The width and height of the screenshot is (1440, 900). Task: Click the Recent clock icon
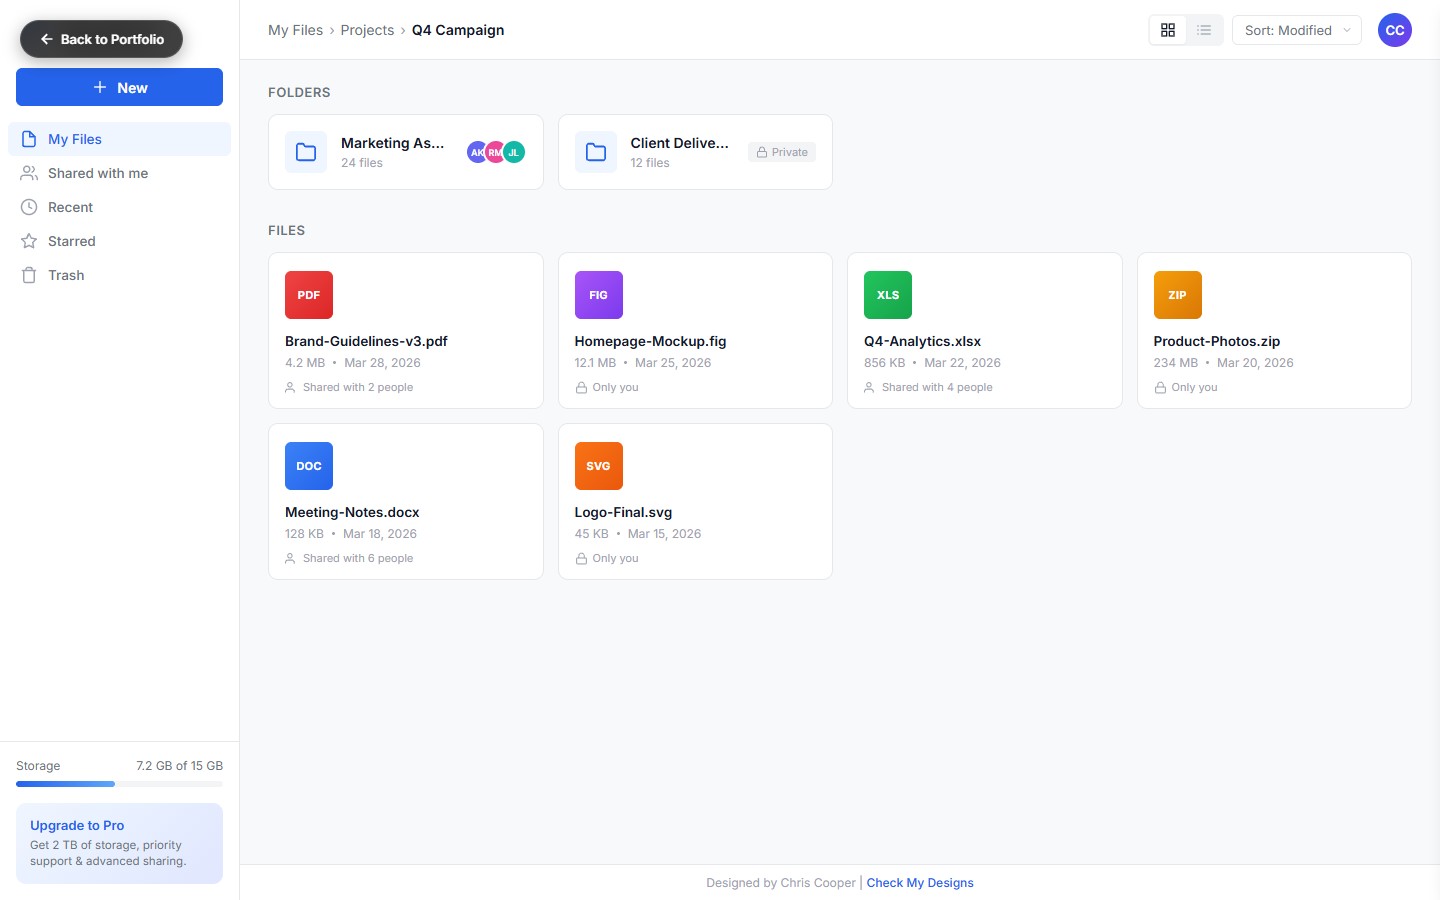tap(29, 207)
